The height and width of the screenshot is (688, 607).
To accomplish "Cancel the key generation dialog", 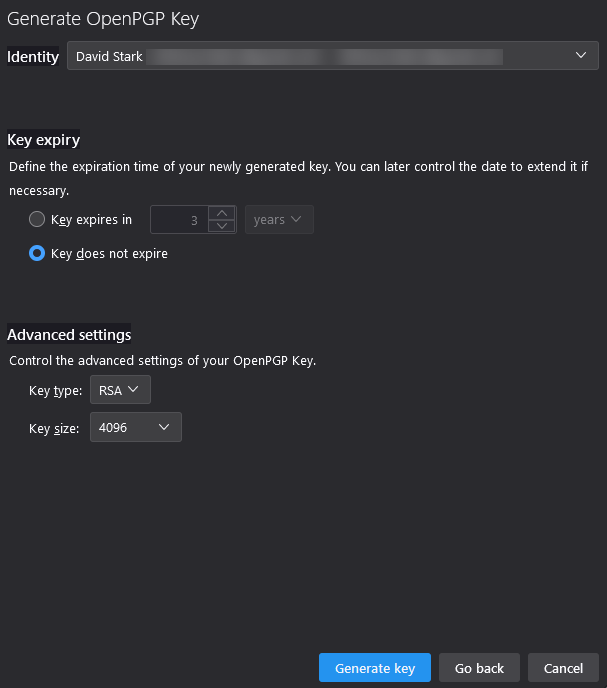I will 563,668.
